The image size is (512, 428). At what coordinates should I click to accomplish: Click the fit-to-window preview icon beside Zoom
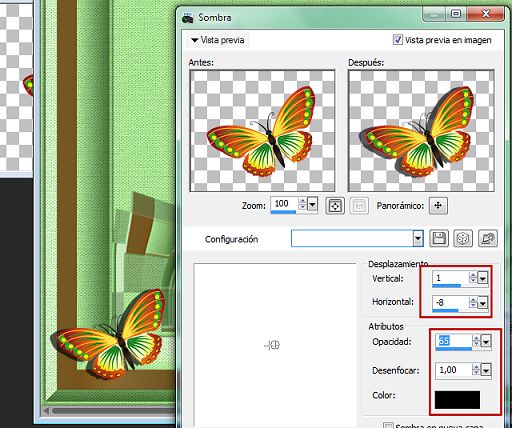click(335, 206)
